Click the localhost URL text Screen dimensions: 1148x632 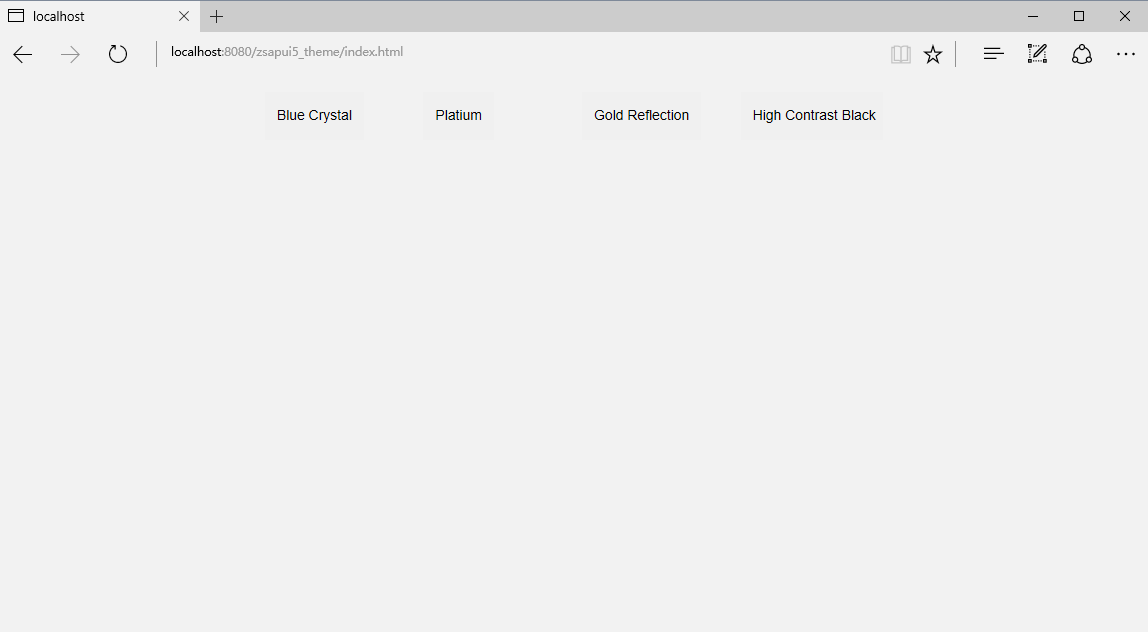[287, 52]
